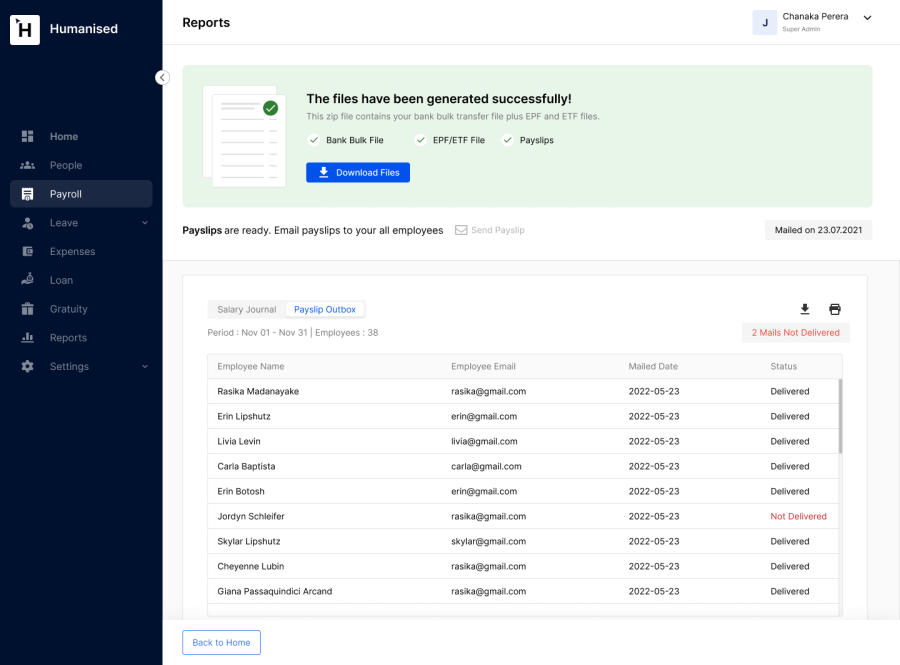The height and width of the screenshot is (665, 900).
Task: Click the Humanised H logo icon
Action: coord(25,29)
